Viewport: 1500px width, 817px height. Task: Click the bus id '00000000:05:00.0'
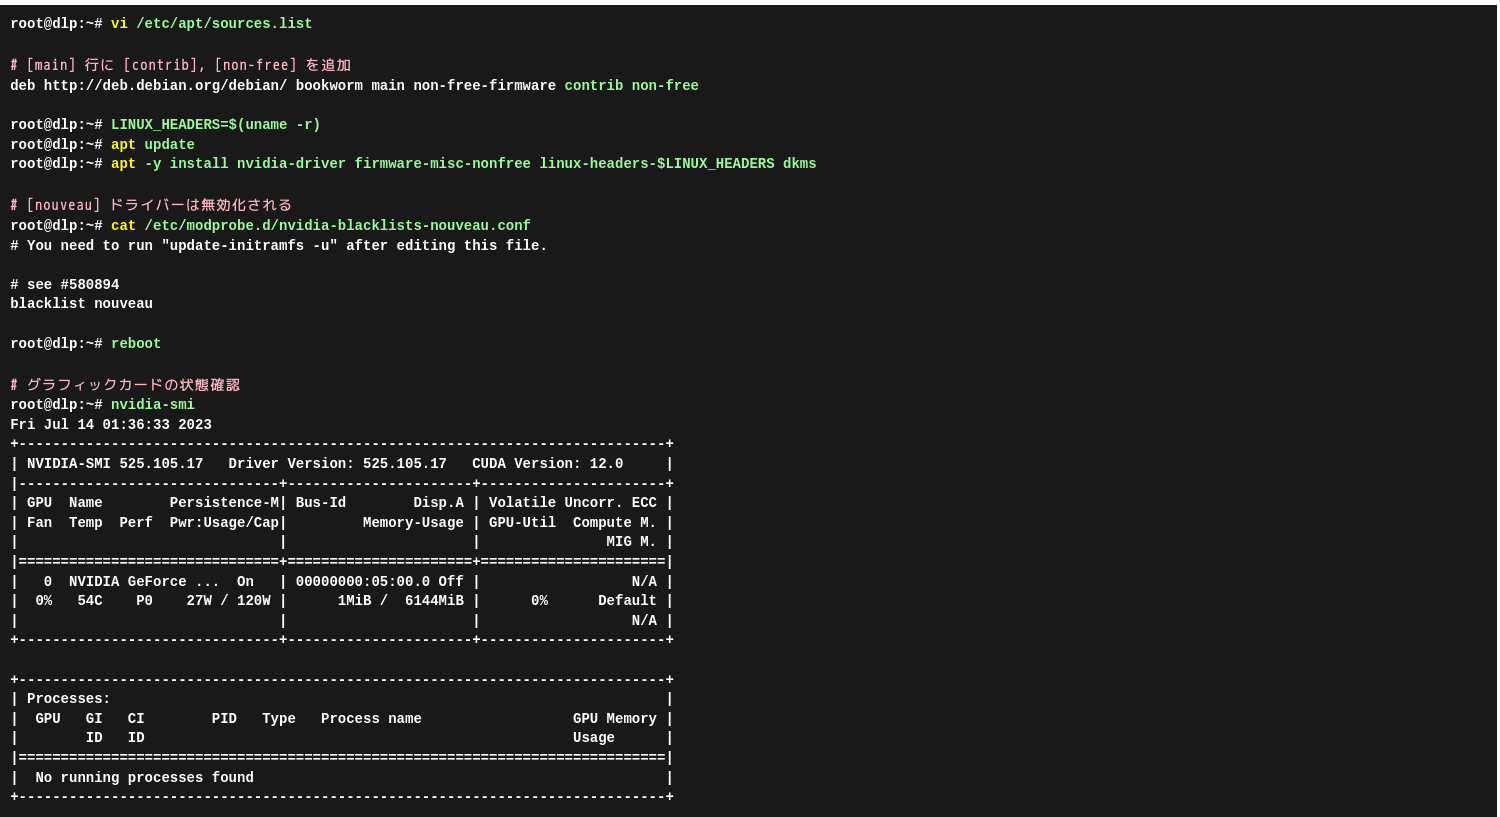(363, 582)
